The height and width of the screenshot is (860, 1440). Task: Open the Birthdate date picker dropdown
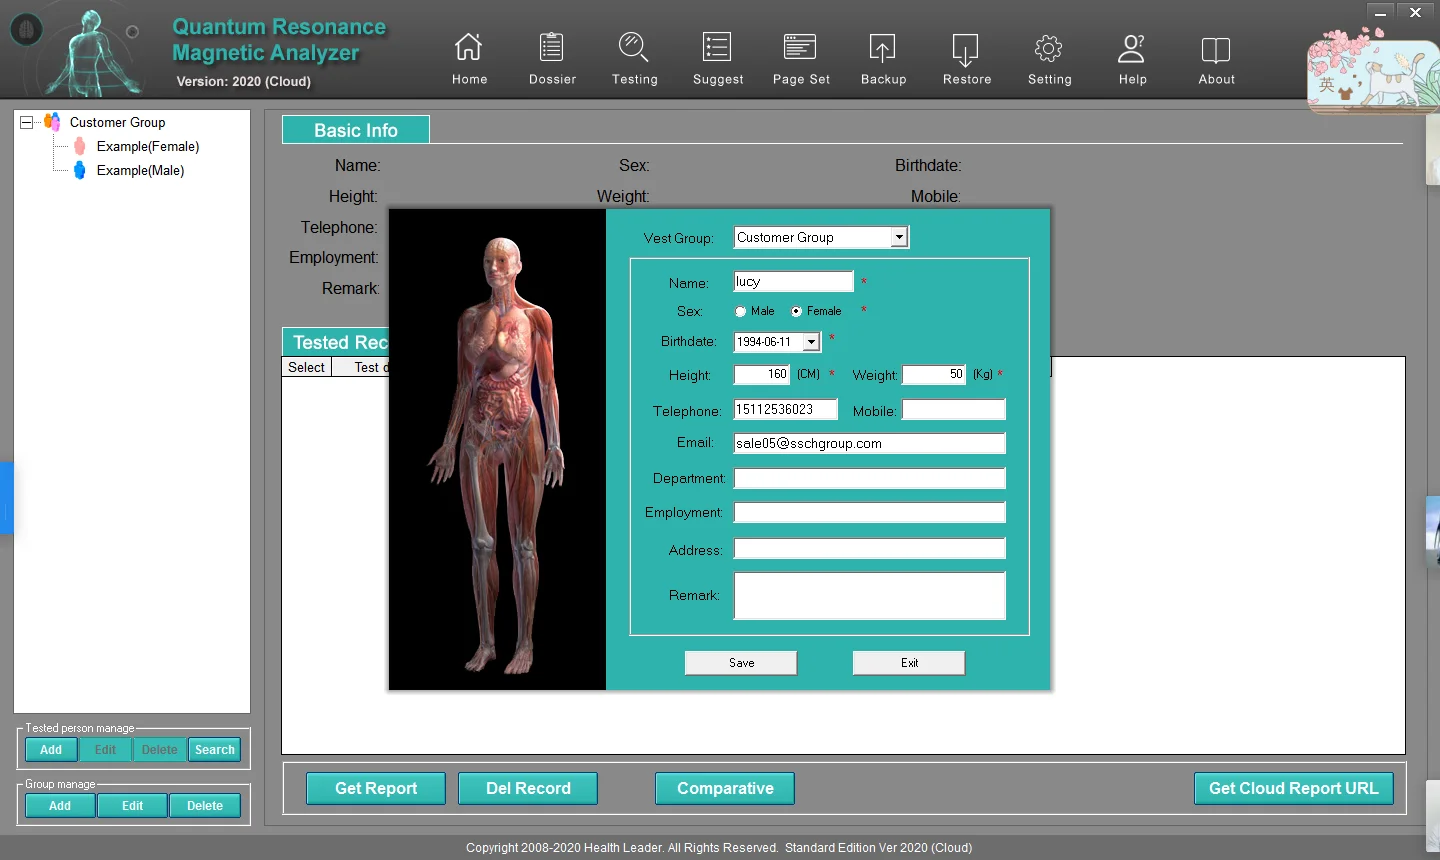[811, 342]
